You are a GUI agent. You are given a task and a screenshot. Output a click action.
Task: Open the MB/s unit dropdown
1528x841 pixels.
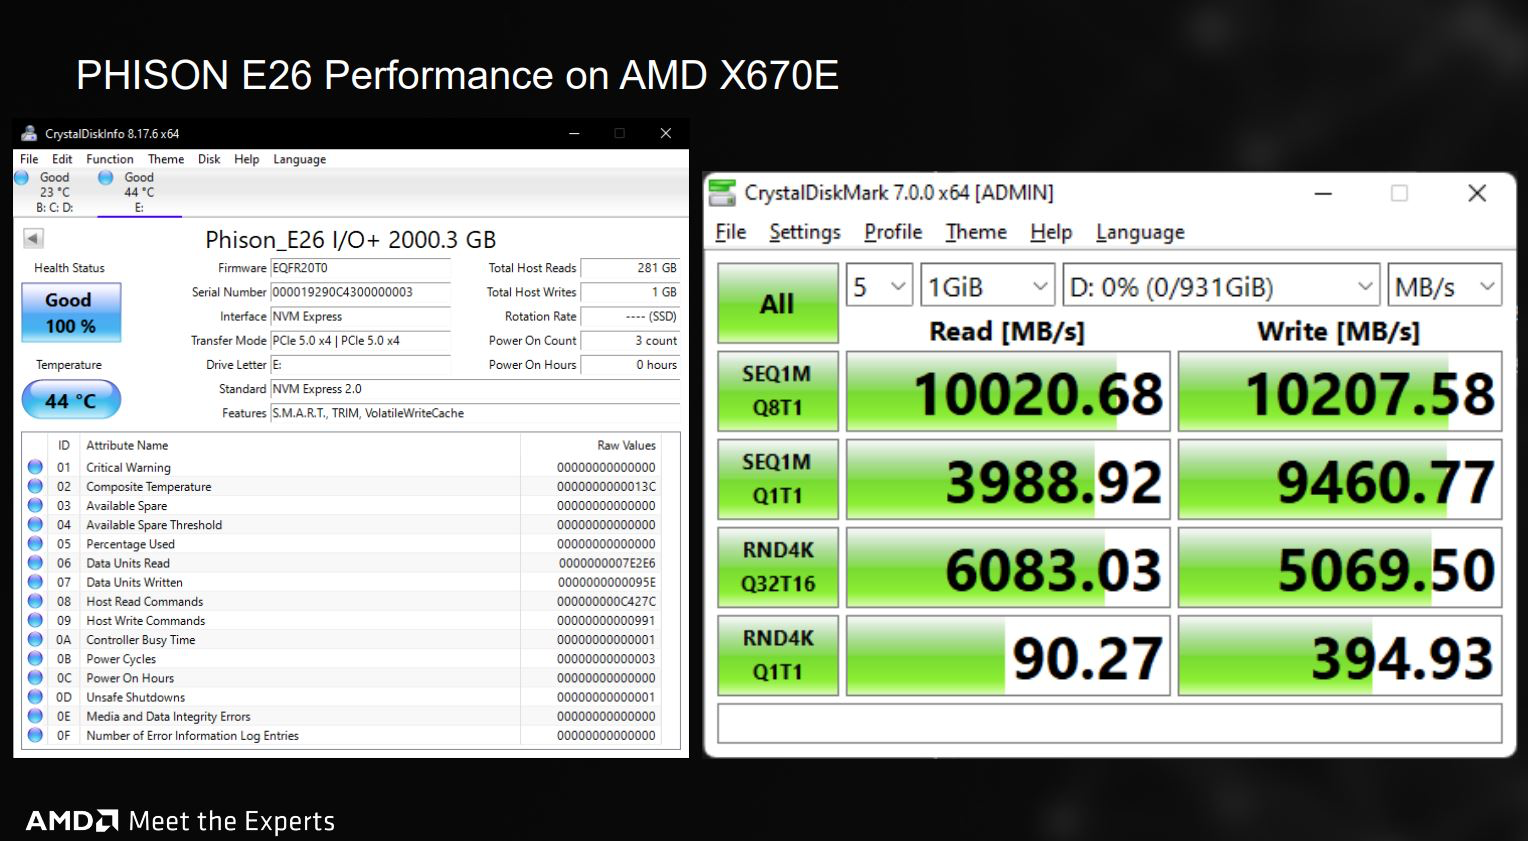1445,288
